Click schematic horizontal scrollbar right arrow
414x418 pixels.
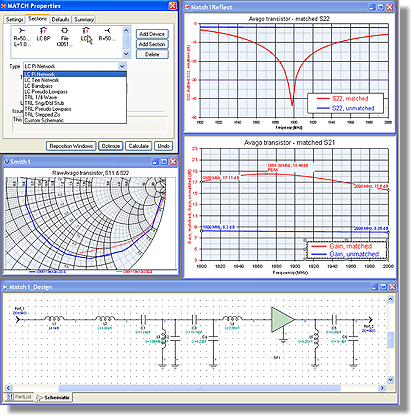click(x=382, y=388)
